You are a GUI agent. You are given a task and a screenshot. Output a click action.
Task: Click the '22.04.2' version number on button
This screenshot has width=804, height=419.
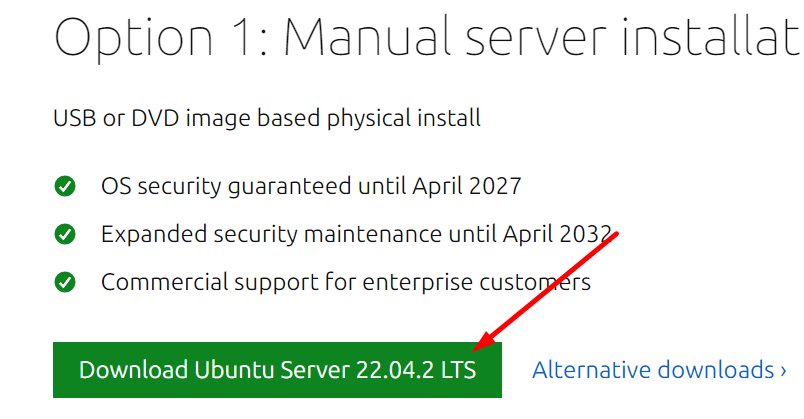pos(395,370)
